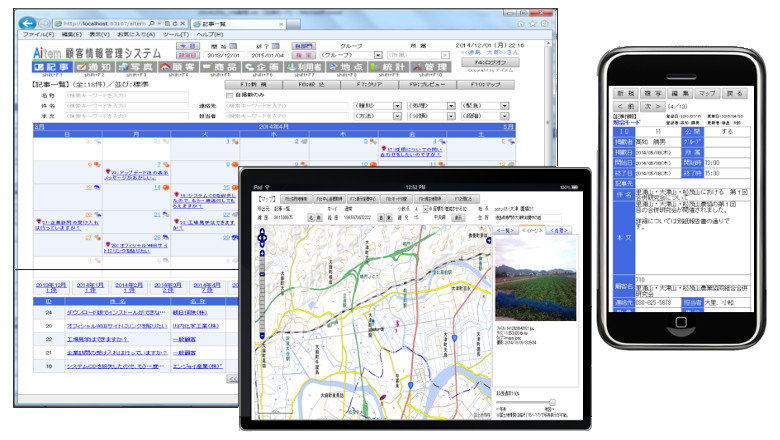Open the 商品 (products) module

click(242, 67)
